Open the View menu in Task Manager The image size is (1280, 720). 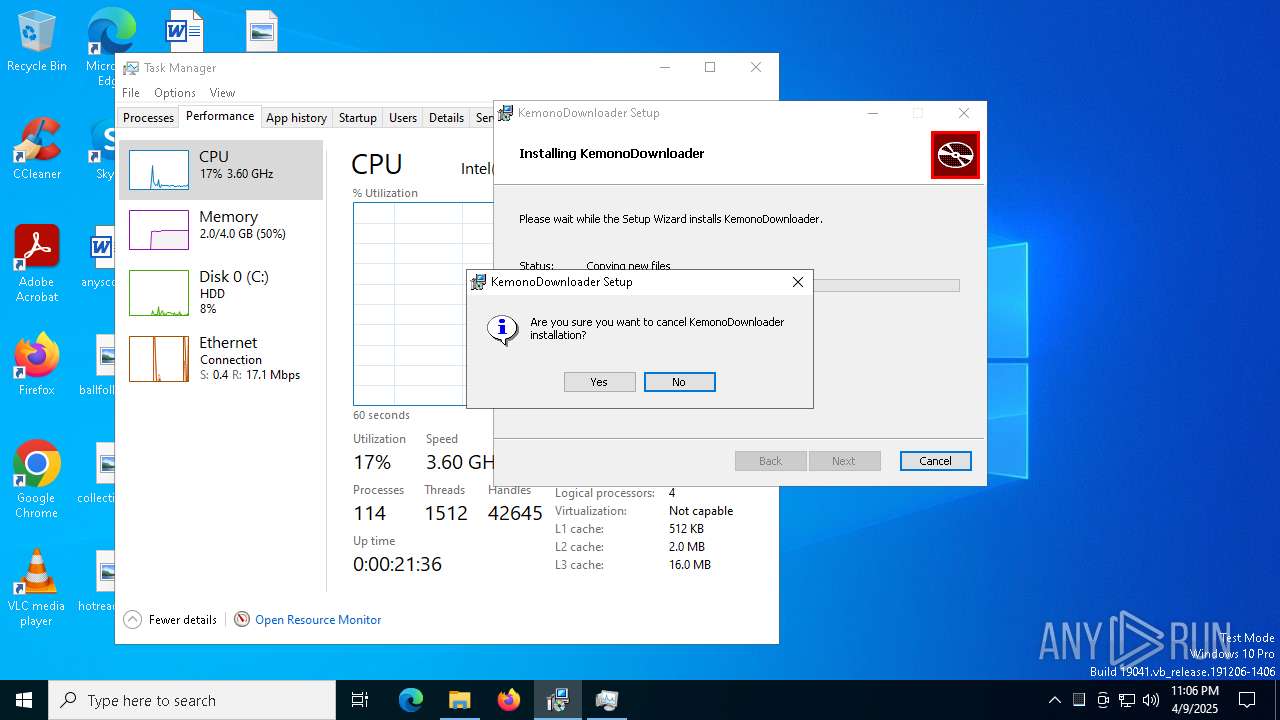click(x=222, y=93)
